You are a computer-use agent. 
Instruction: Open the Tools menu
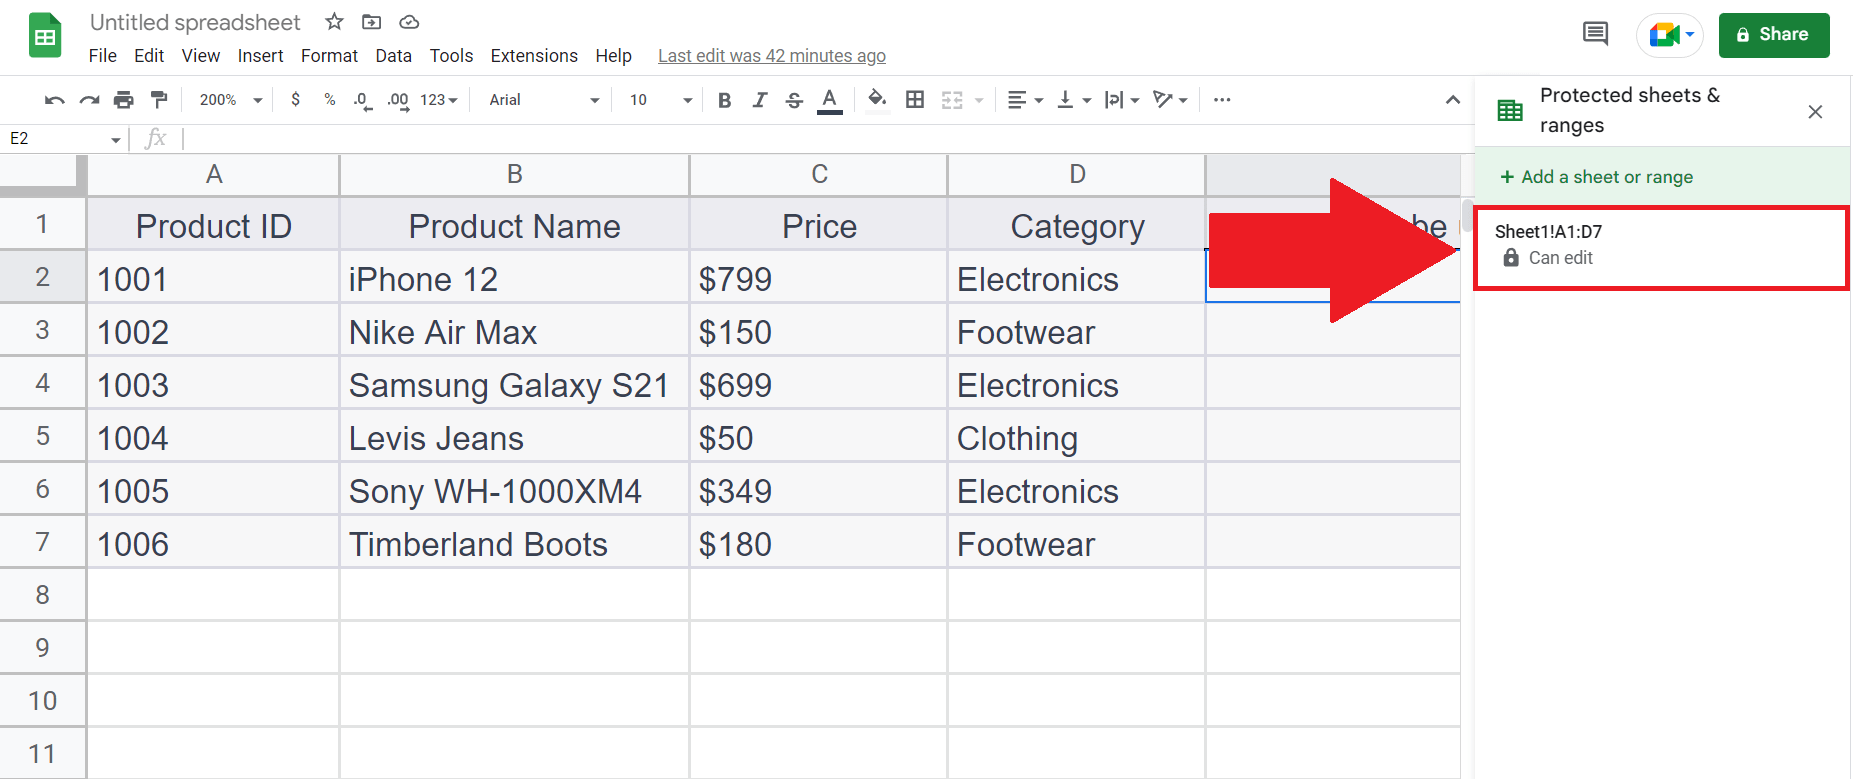[451, 56]
